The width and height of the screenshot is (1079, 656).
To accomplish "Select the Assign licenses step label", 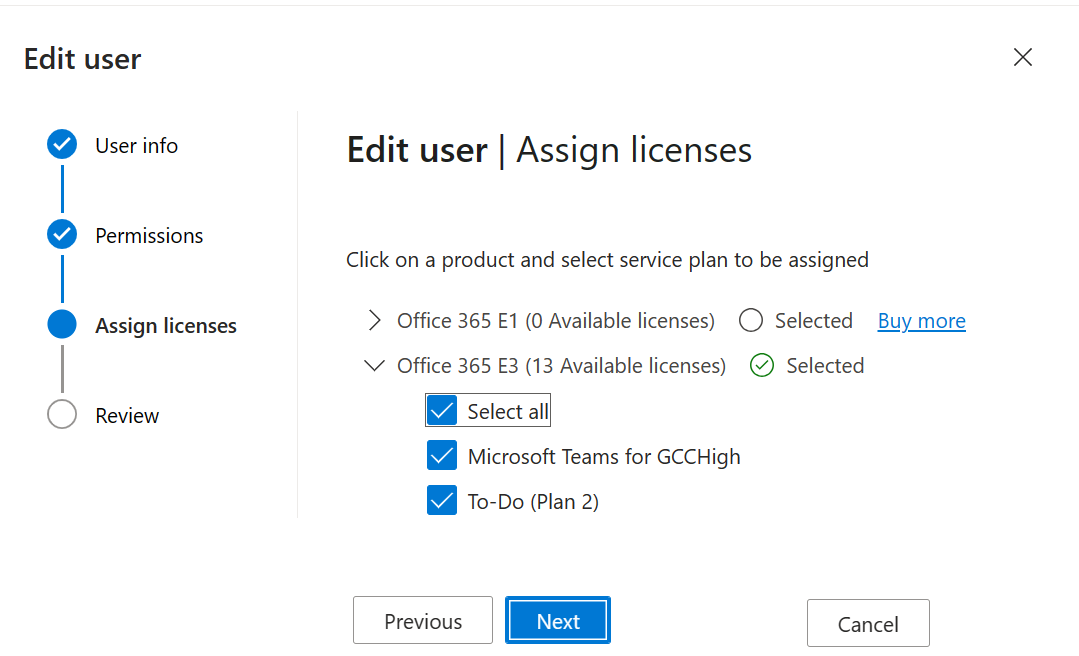I will 166,326.
